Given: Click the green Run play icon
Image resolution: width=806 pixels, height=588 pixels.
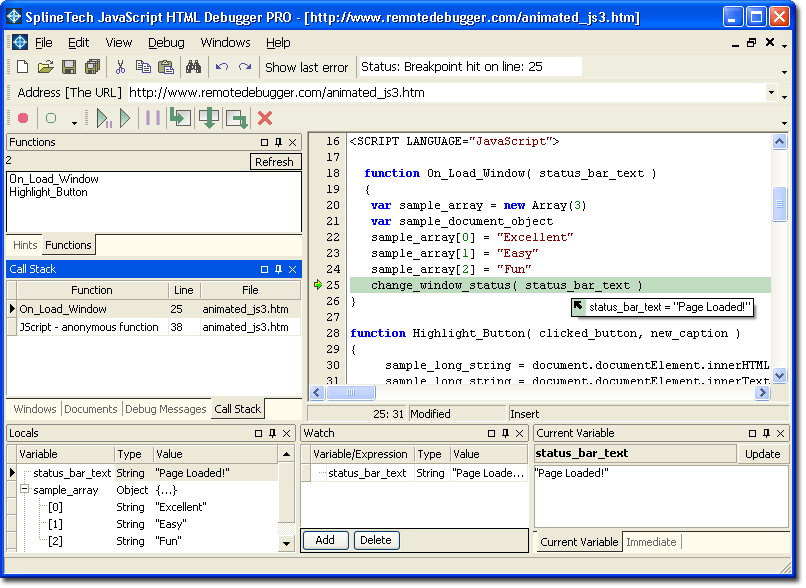Looking at the screenshot, I should click(125, 118).
